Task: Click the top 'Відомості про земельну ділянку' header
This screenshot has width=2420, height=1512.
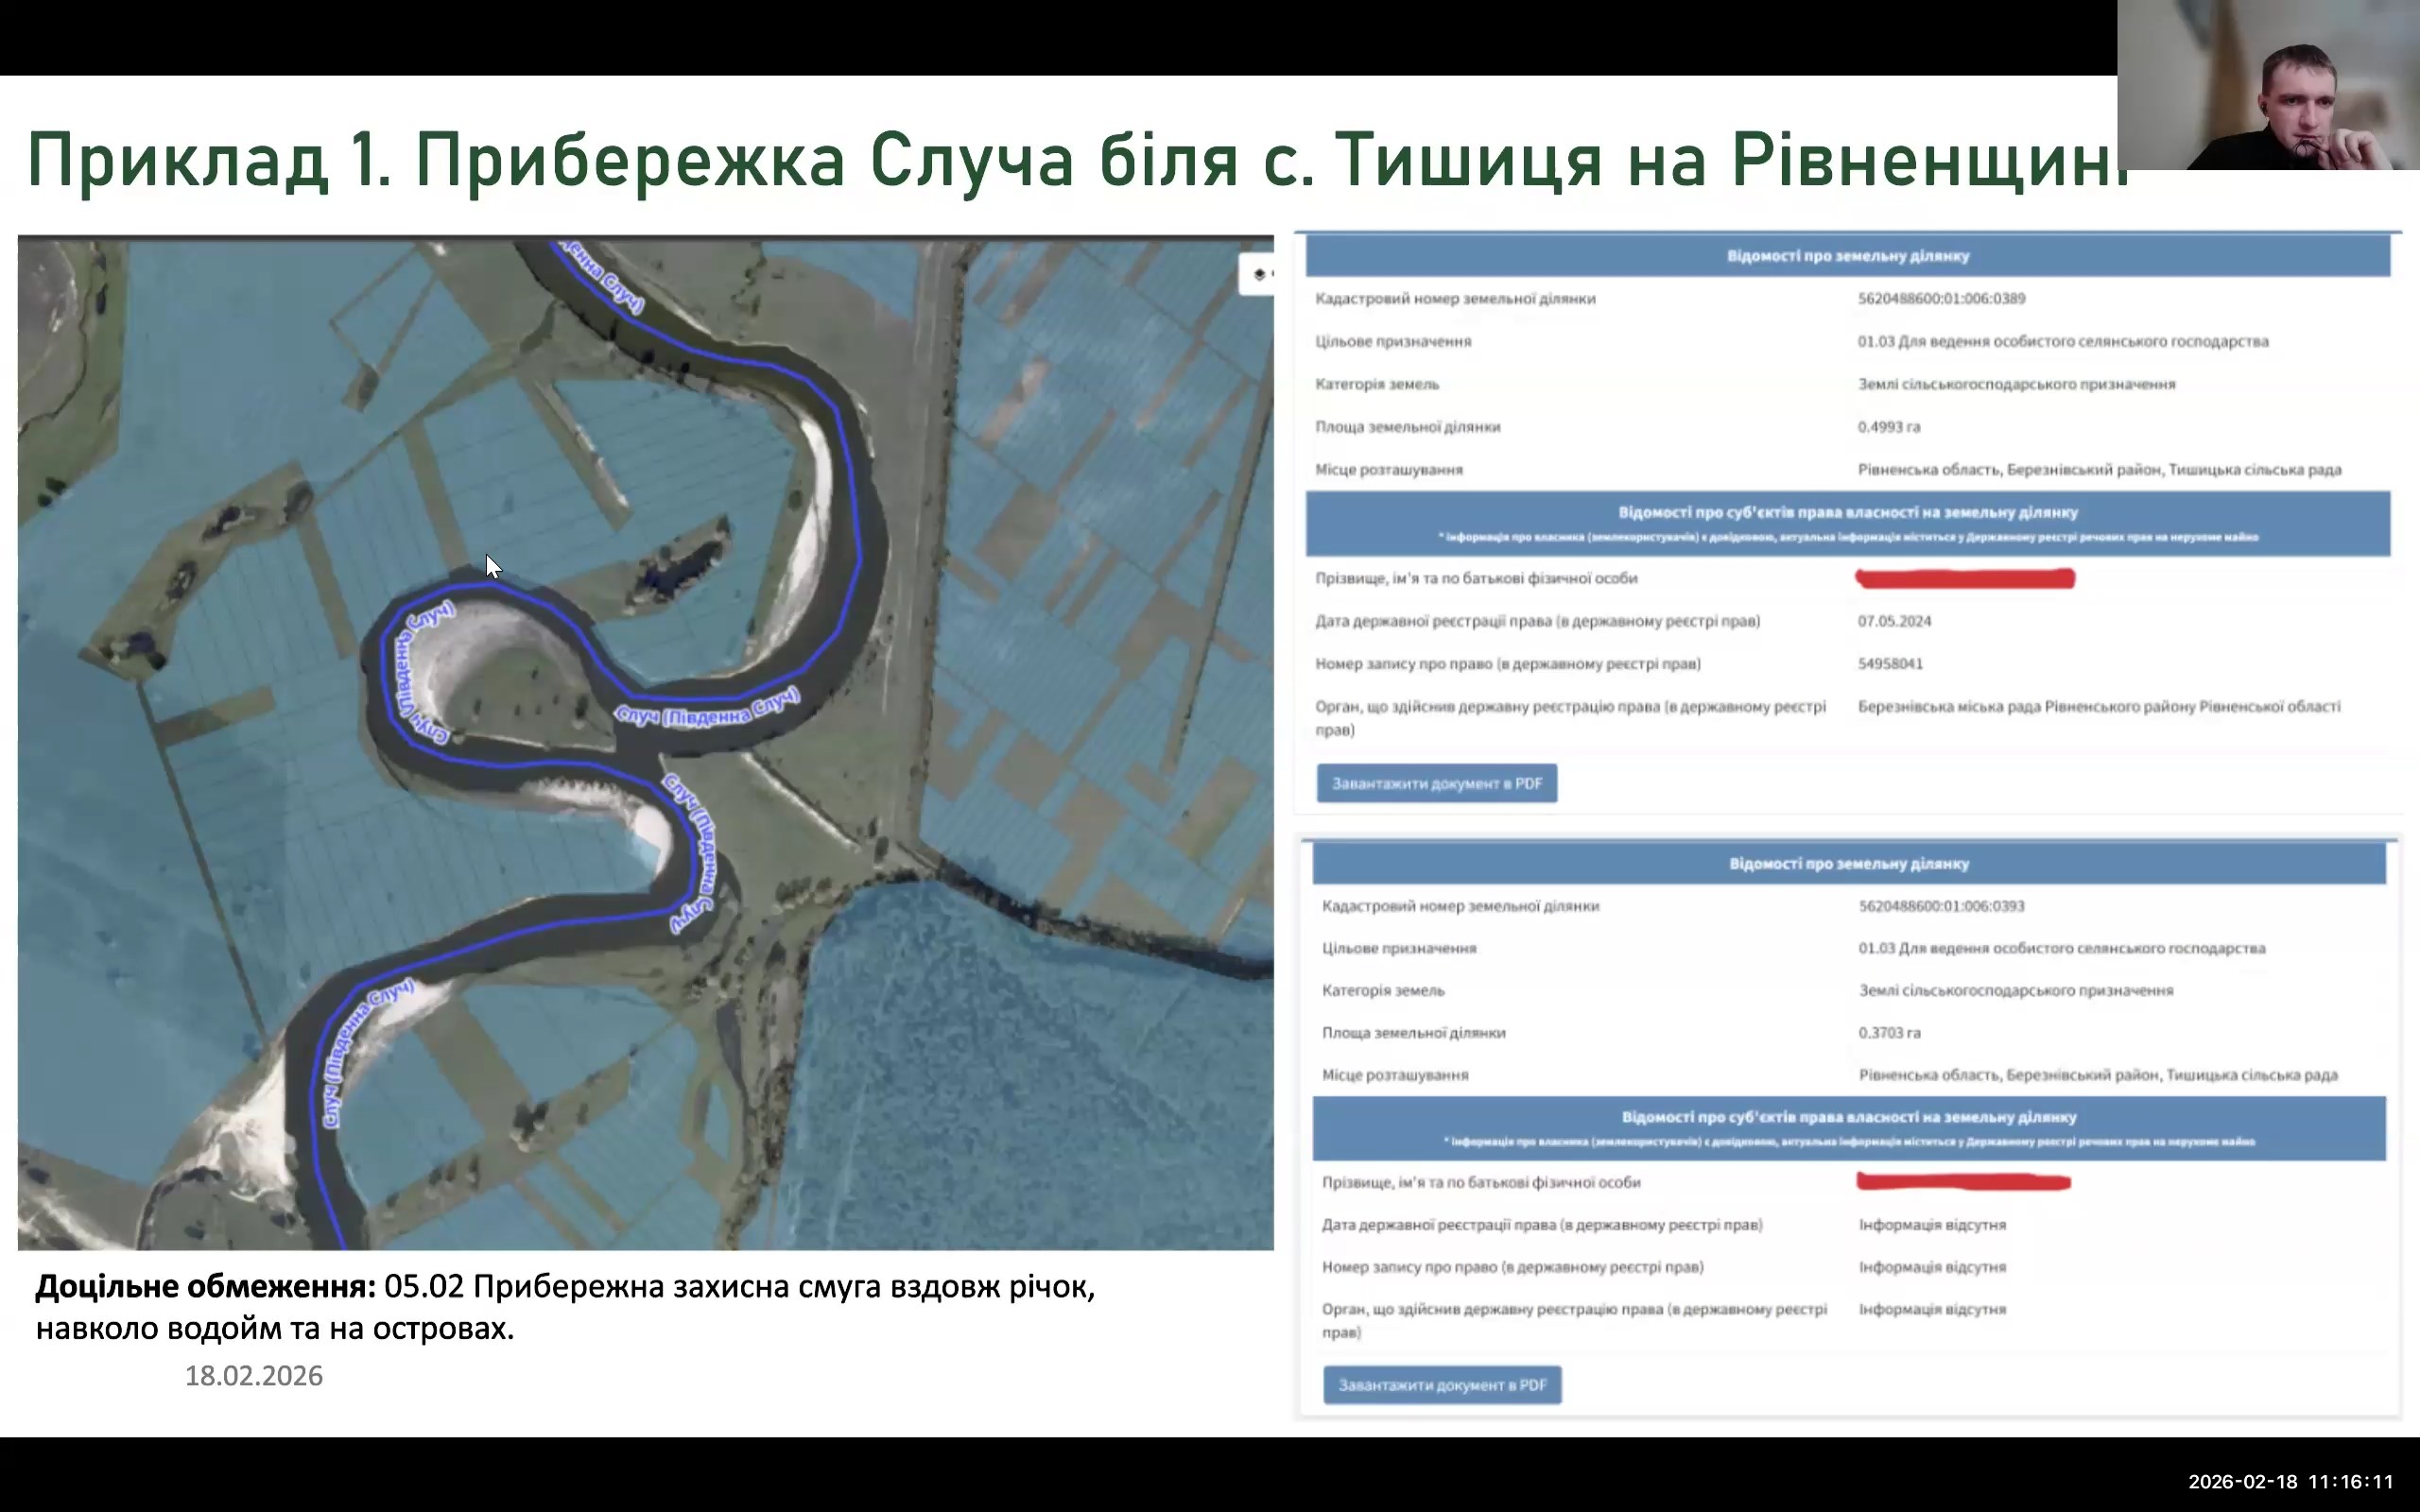Action: 1847,256
